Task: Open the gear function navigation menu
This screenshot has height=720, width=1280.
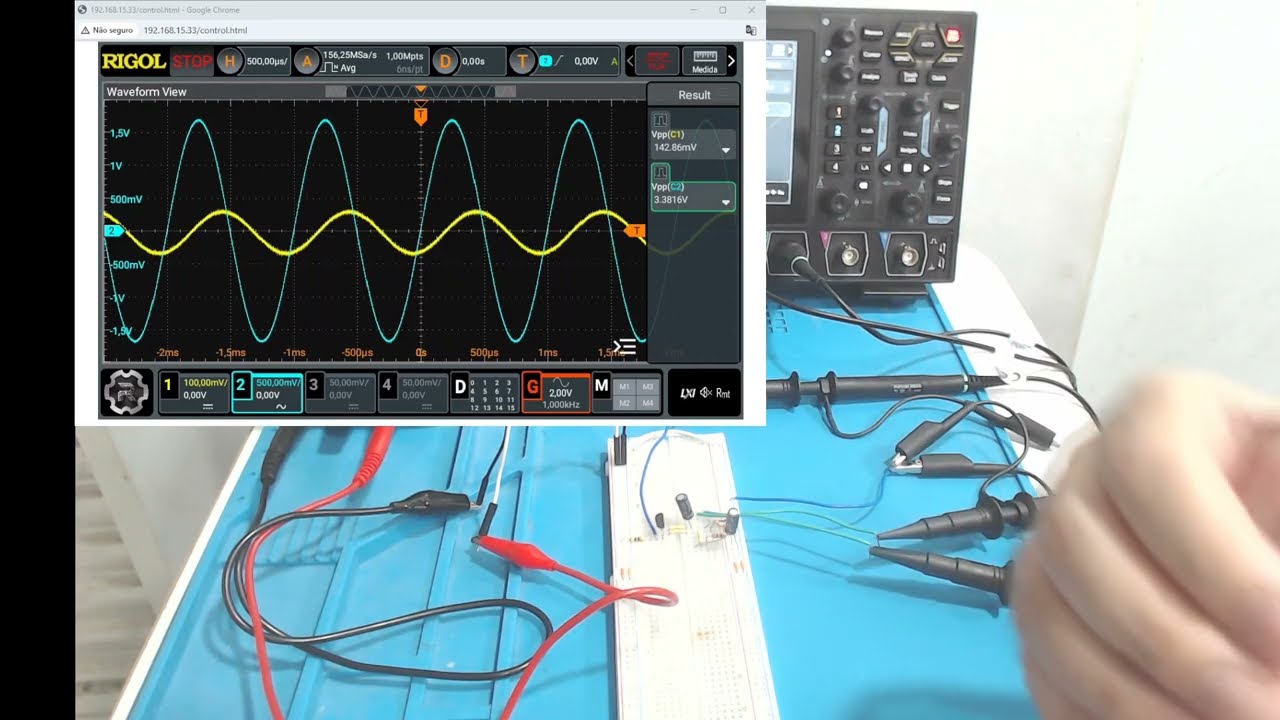Action: 126,391
